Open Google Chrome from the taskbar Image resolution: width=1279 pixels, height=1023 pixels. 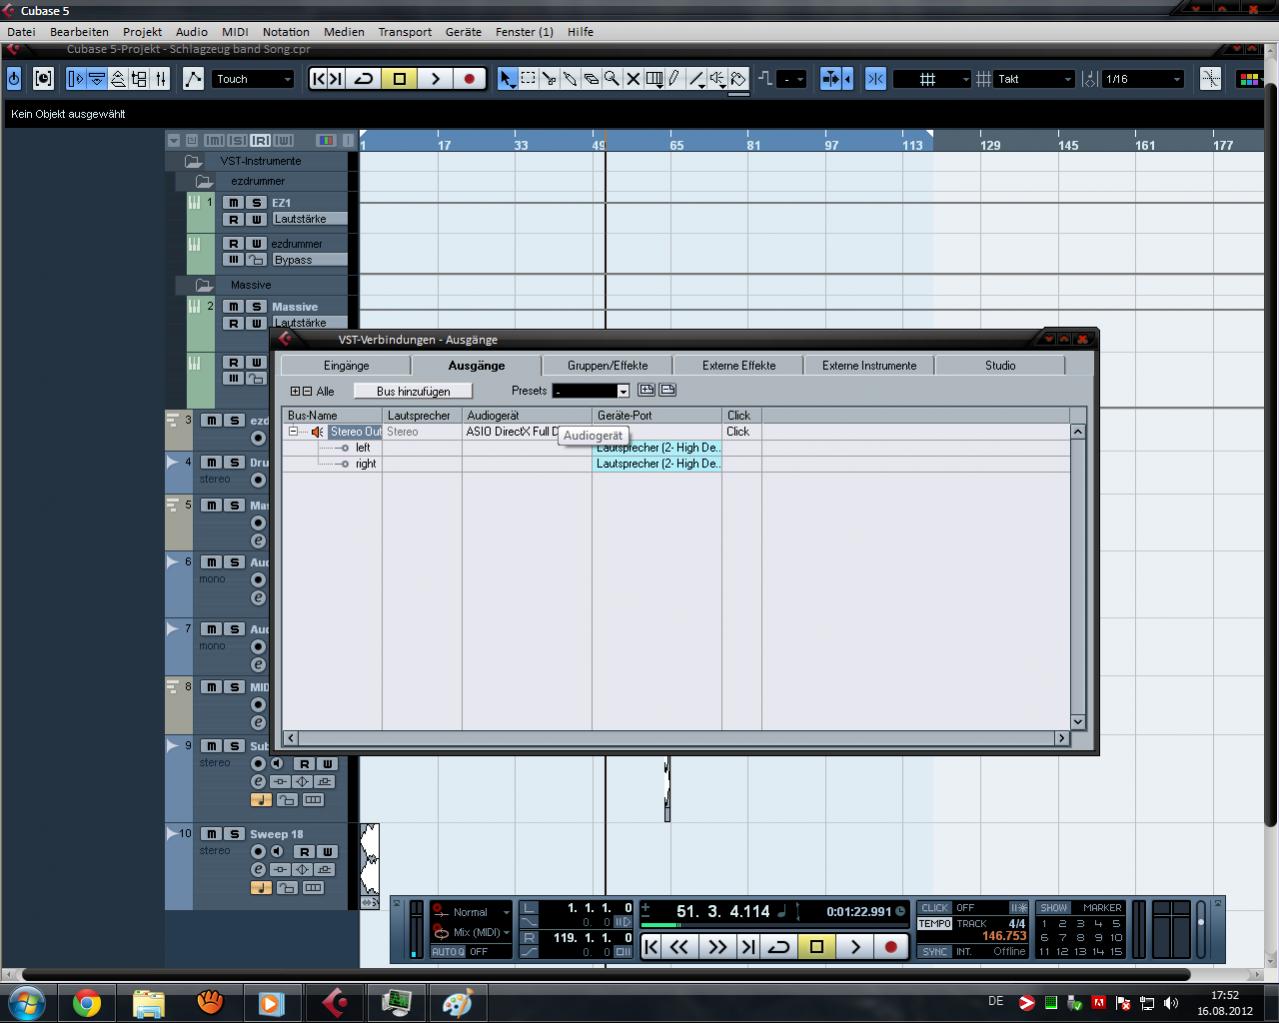point(87,1002)
